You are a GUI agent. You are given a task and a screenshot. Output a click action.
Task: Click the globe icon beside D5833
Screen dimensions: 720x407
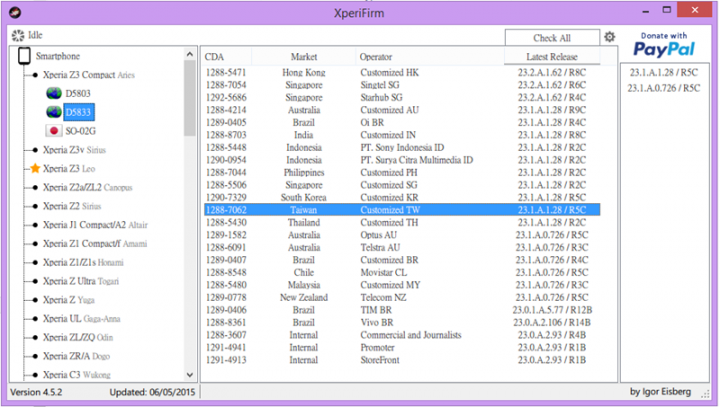pos(54,112)
